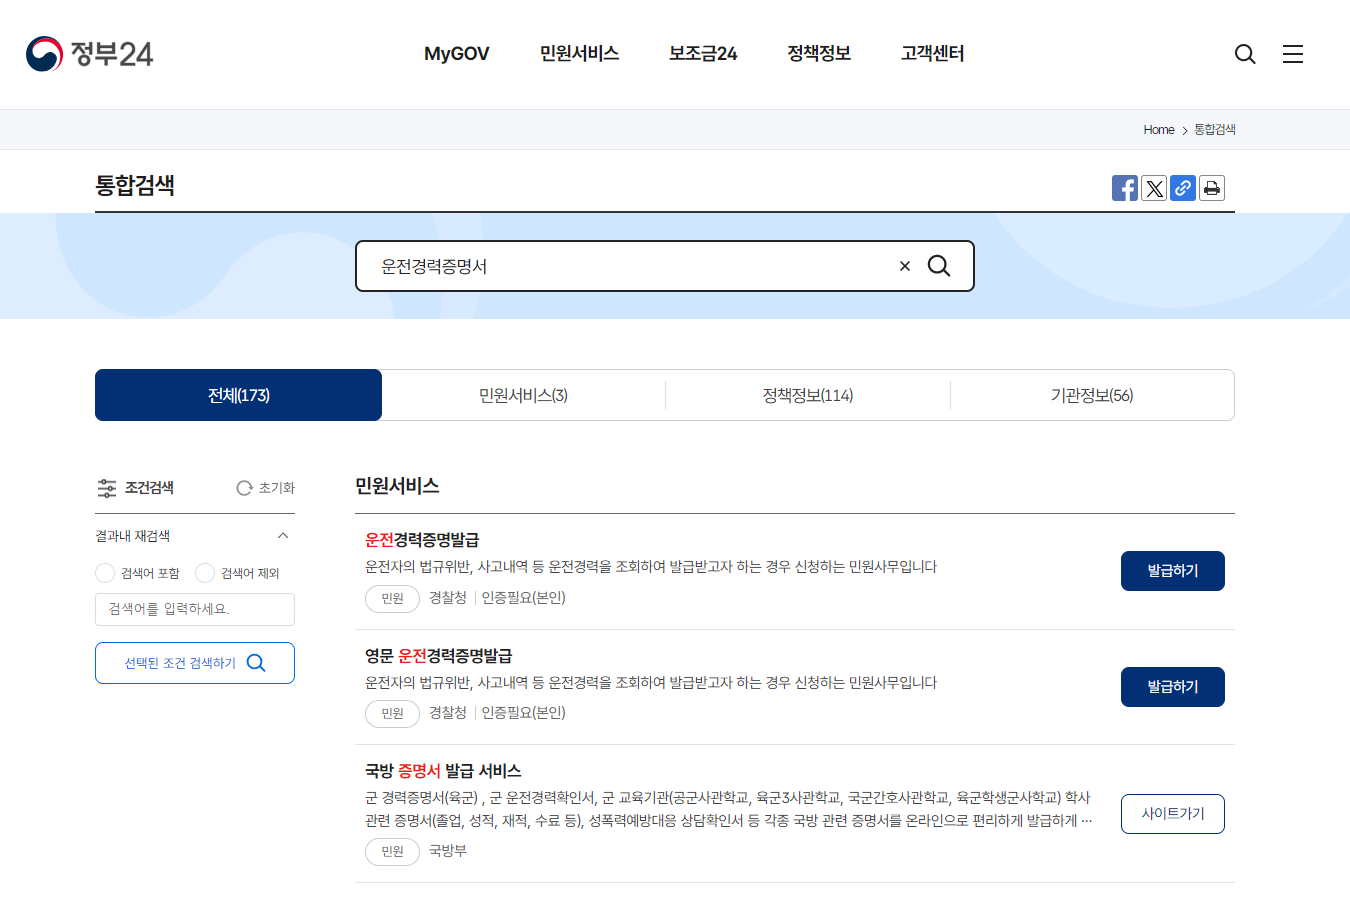Click the 정부24 logo

(x=88, y=54)
